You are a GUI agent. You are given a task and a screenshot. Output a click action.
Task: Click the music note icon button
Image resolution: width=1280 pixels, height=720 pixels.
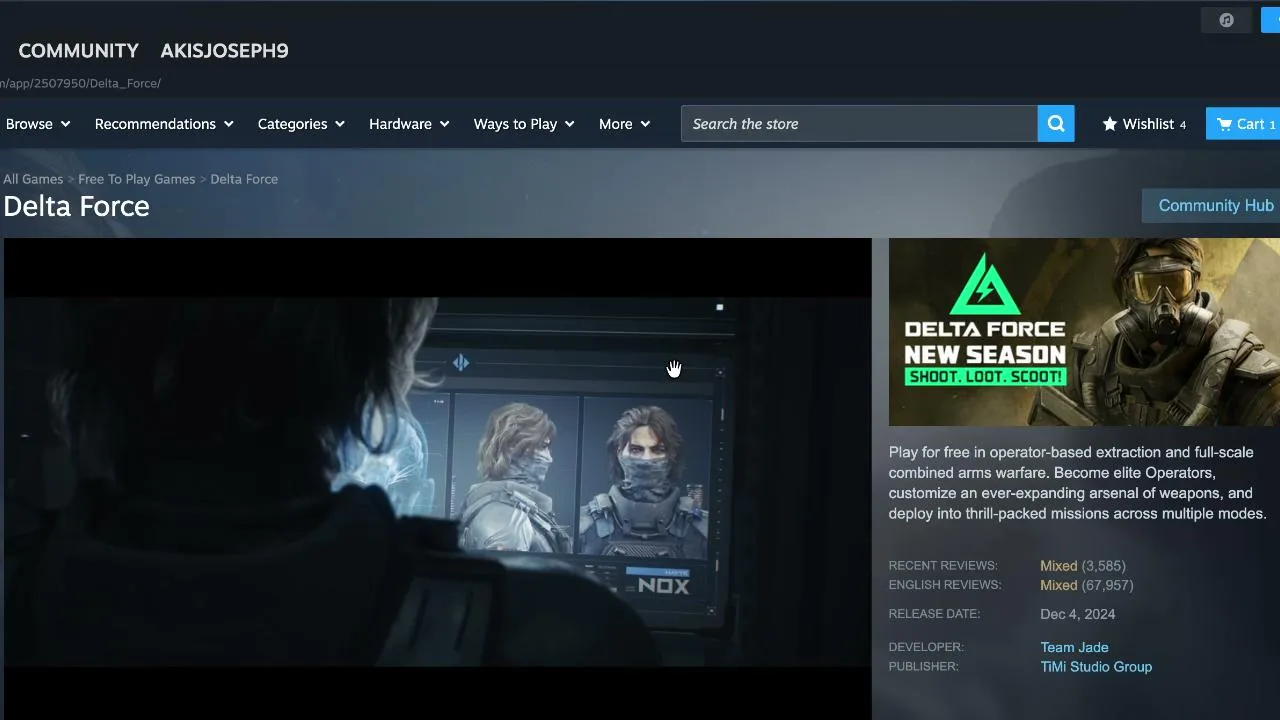tap(1227, 20)
